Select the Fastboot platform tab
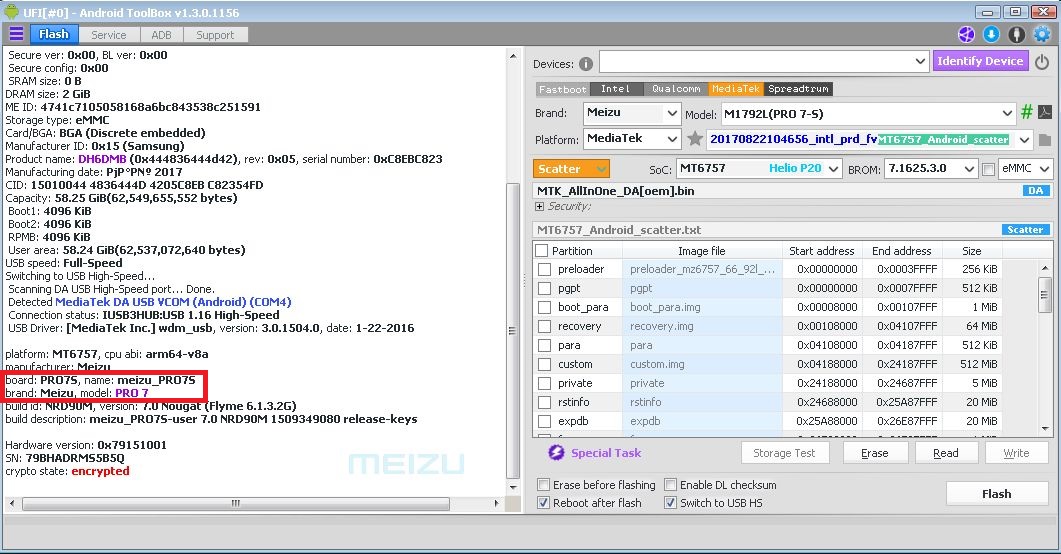Image resolution: width=1061 pixels, height=554 pixels. (x=562, y=89)
